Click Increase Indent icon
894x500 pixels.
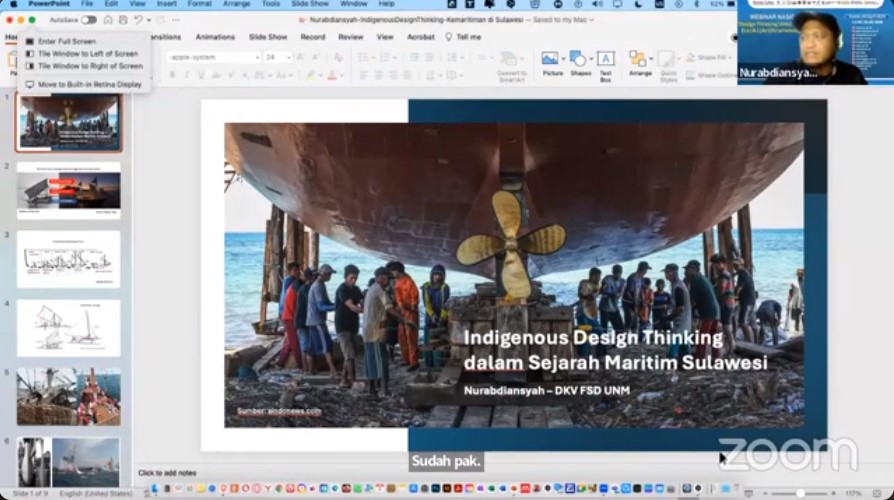coord(429,57)
